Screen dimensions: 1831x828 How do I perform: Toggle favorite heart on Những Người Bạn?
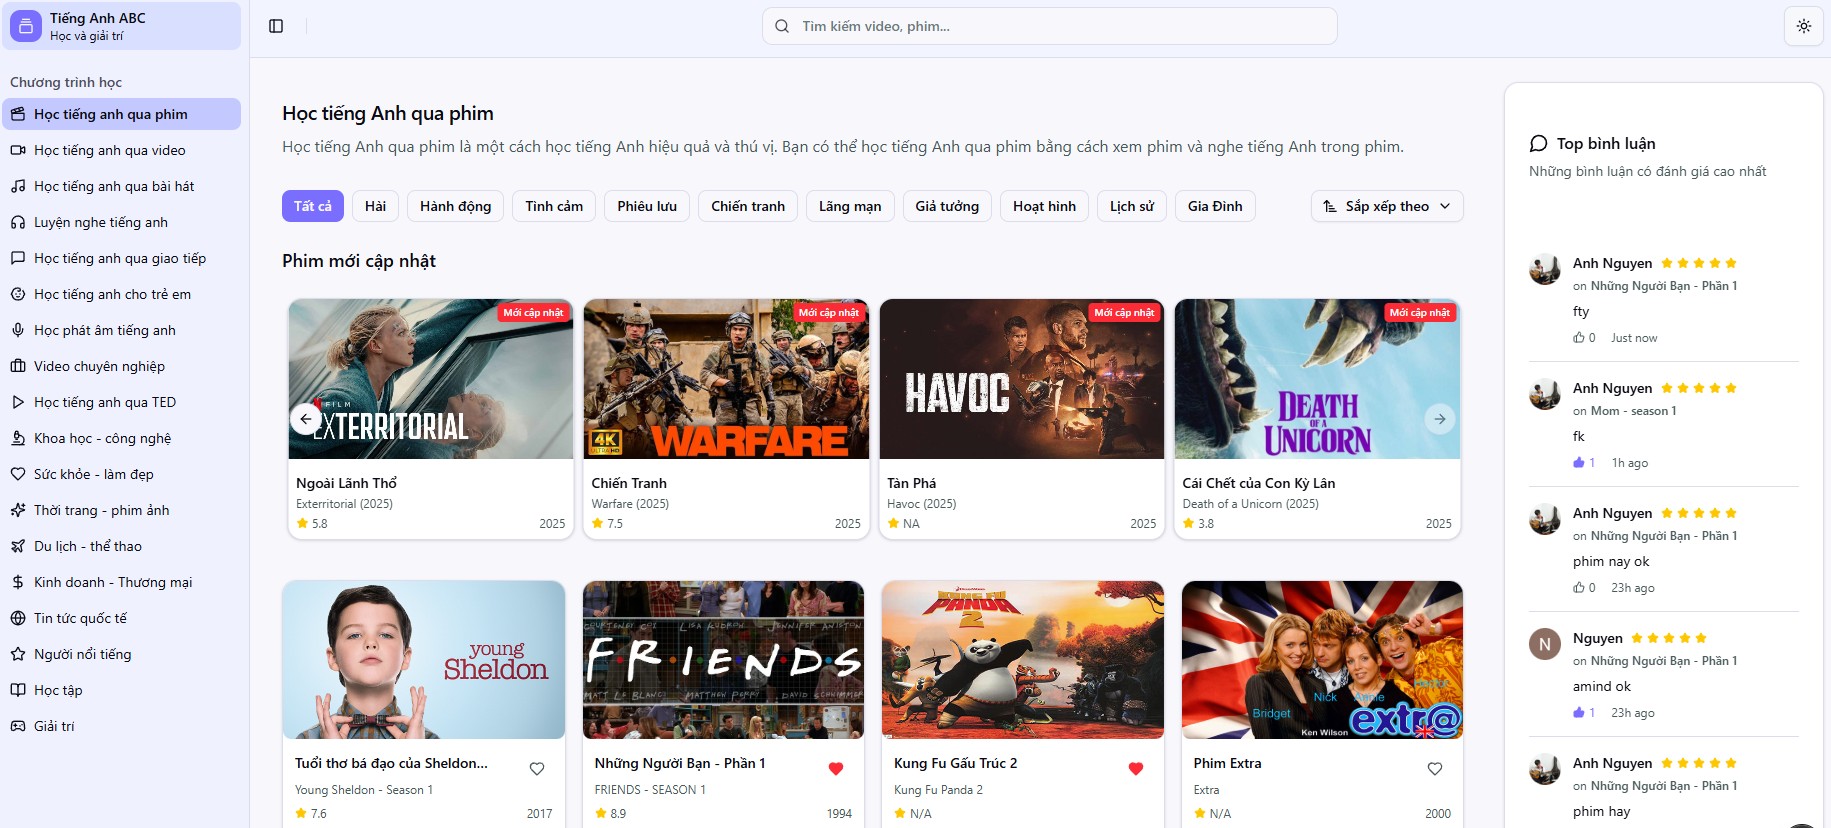(x=836, y=768)
